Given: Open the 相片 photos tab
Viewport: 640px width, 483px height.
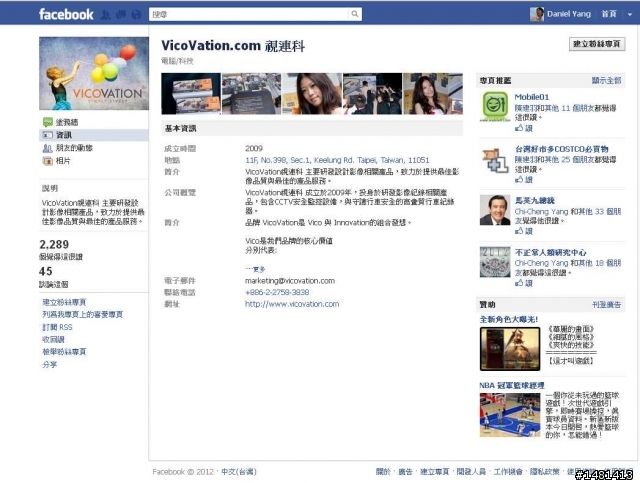Looking at the screenshot, I should [x=63, y=161].
